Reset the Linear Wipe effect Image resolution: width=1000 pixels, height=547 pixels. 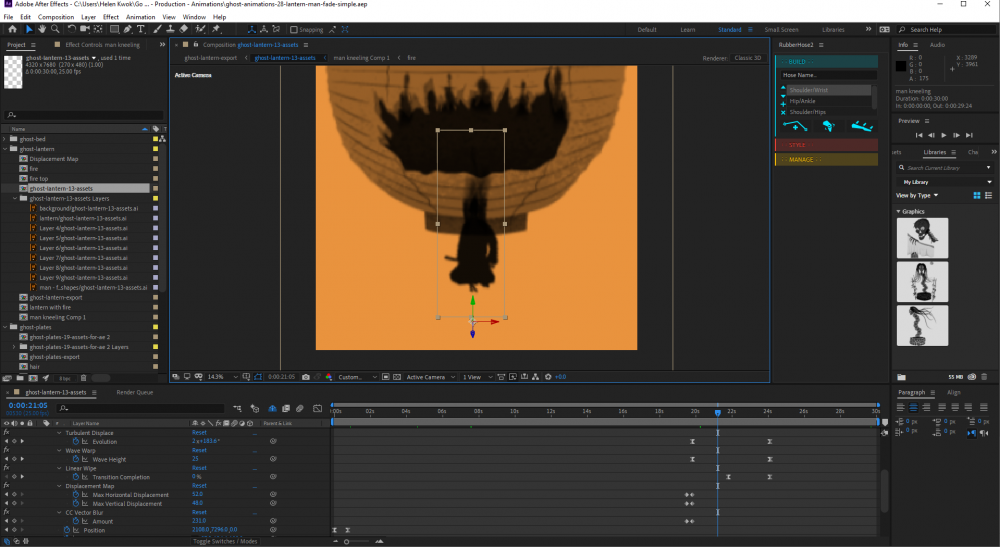[199, 468]
